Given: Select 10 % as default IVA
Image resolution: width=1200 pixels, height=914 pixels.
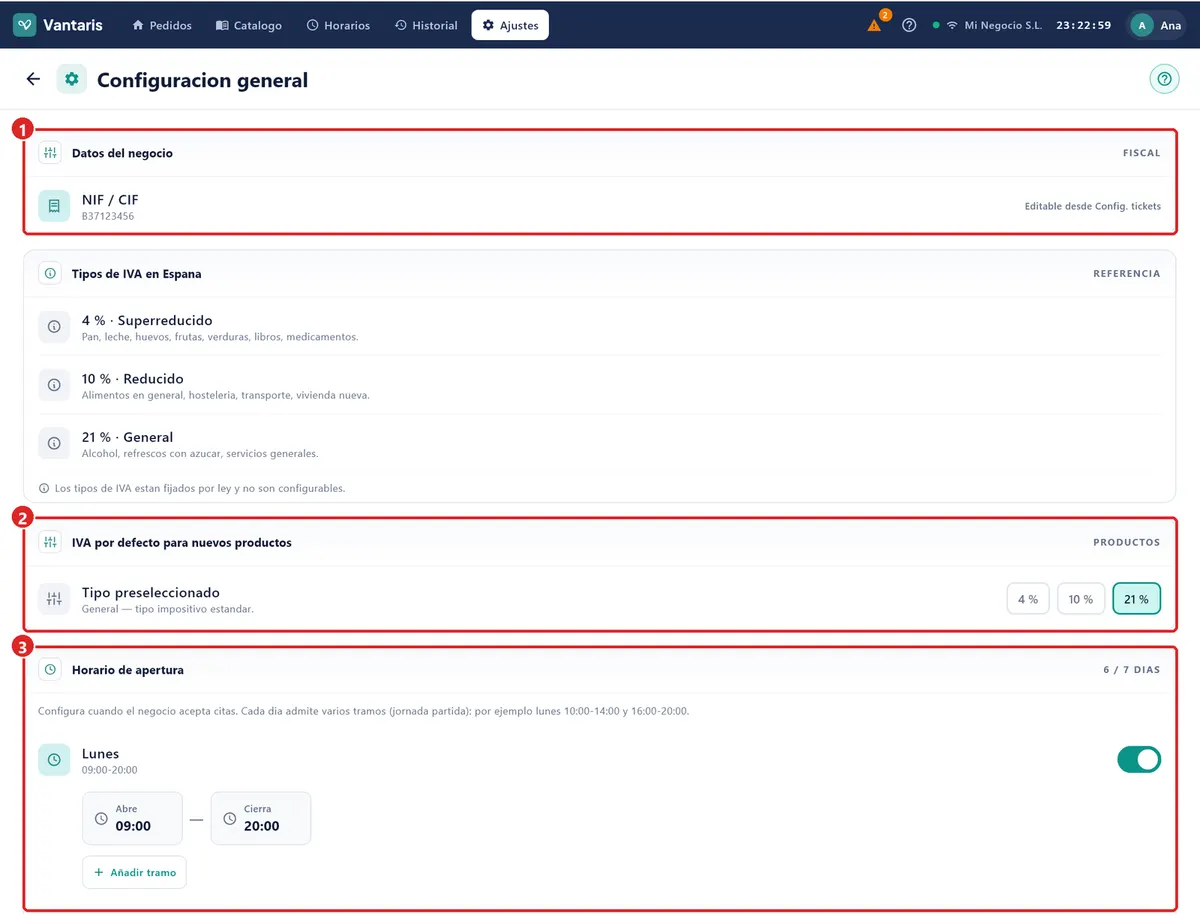Looking at the screenshot, I should [1081, 599].
